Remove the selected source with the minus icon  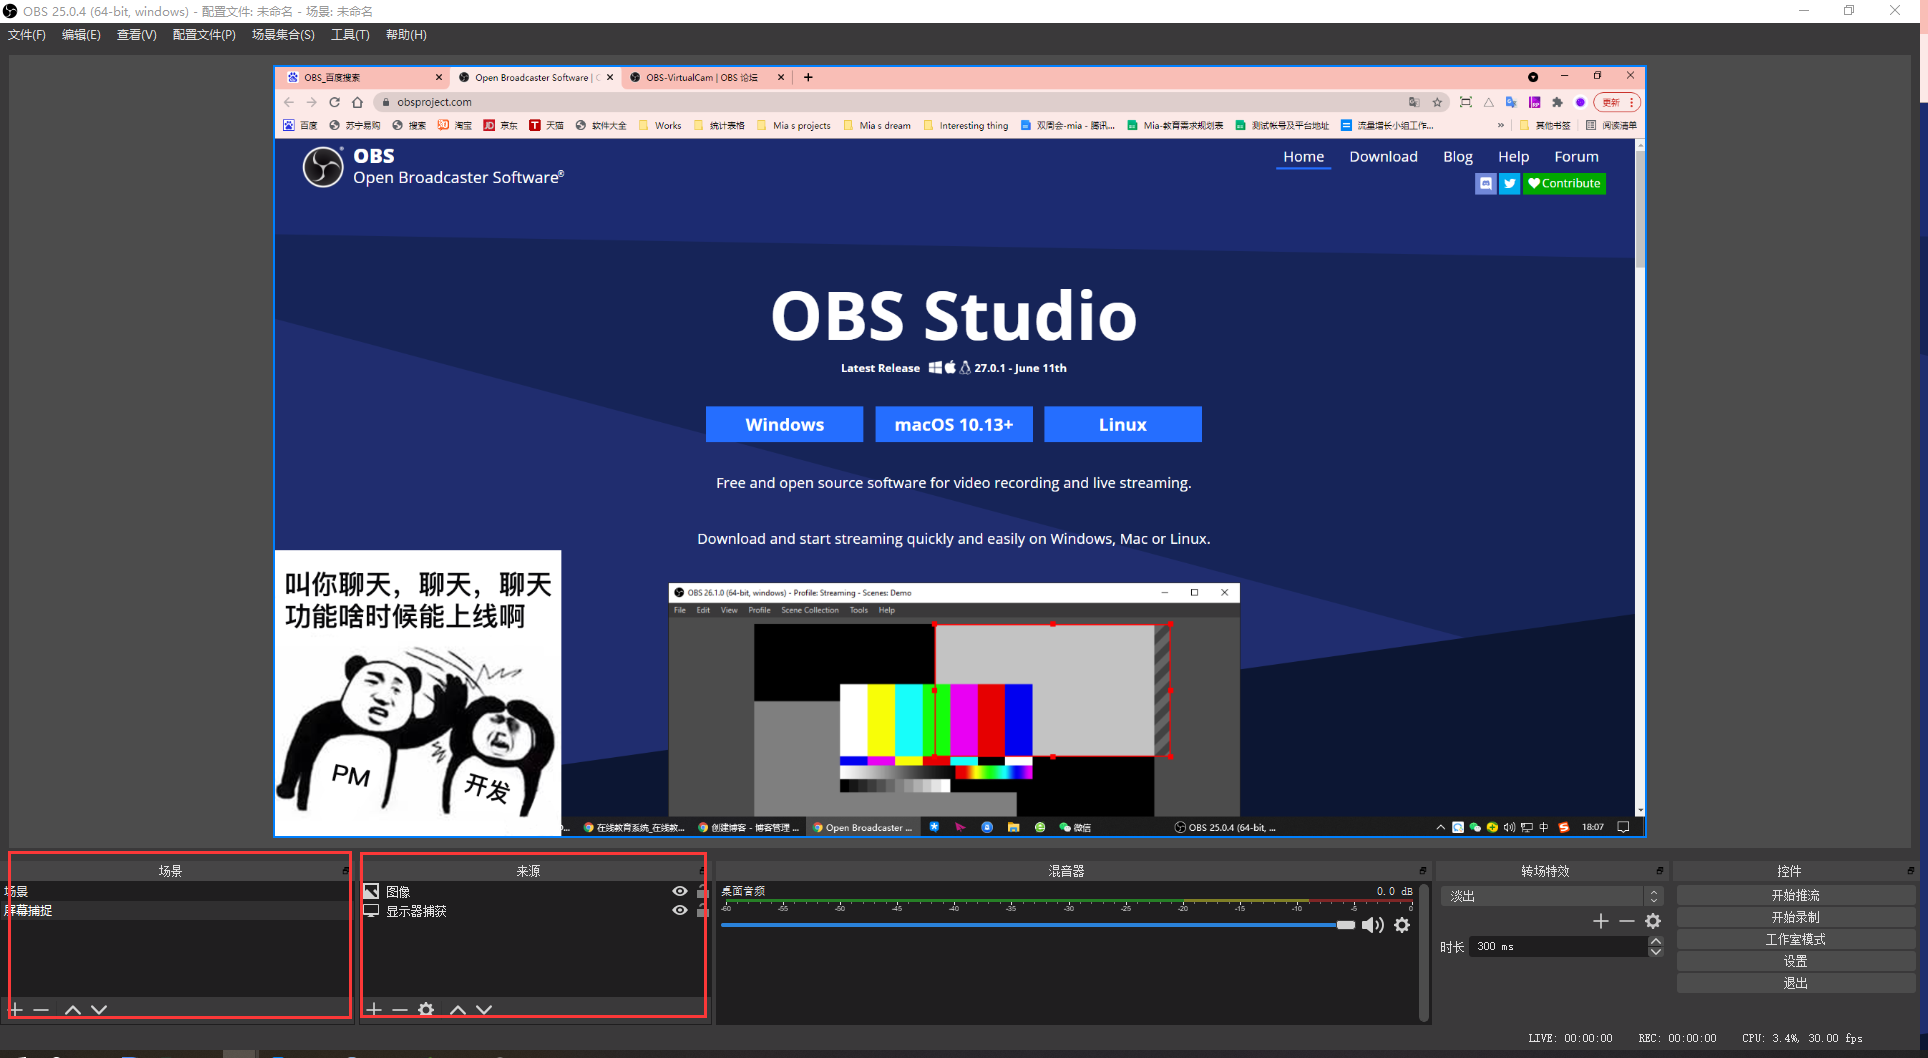(400, 1010)
